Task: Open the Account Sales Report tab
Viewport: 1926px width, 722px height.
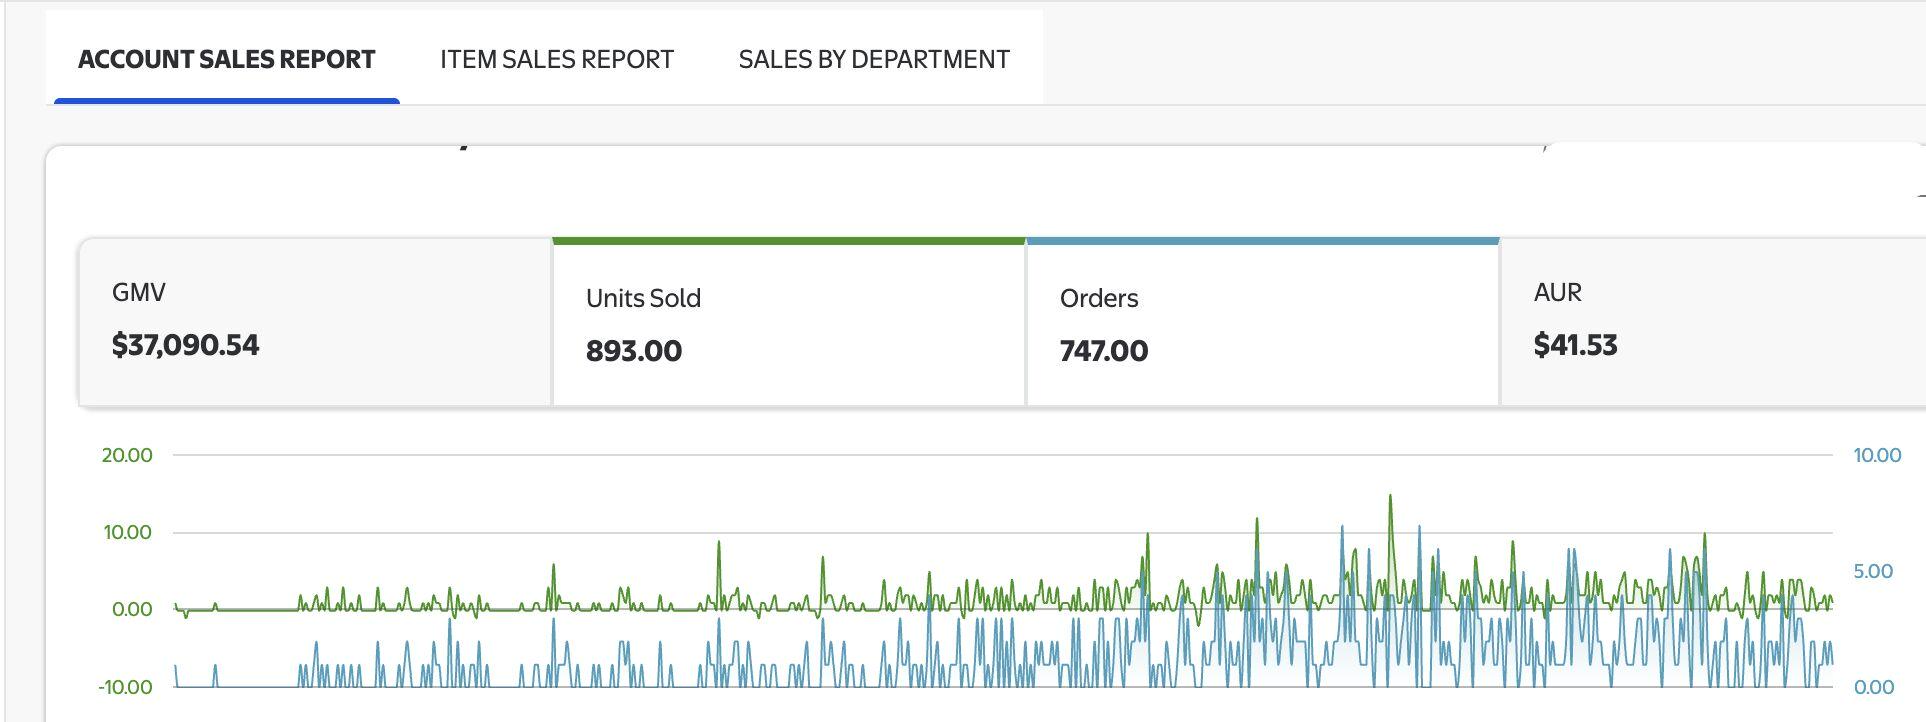Action: 226,59
